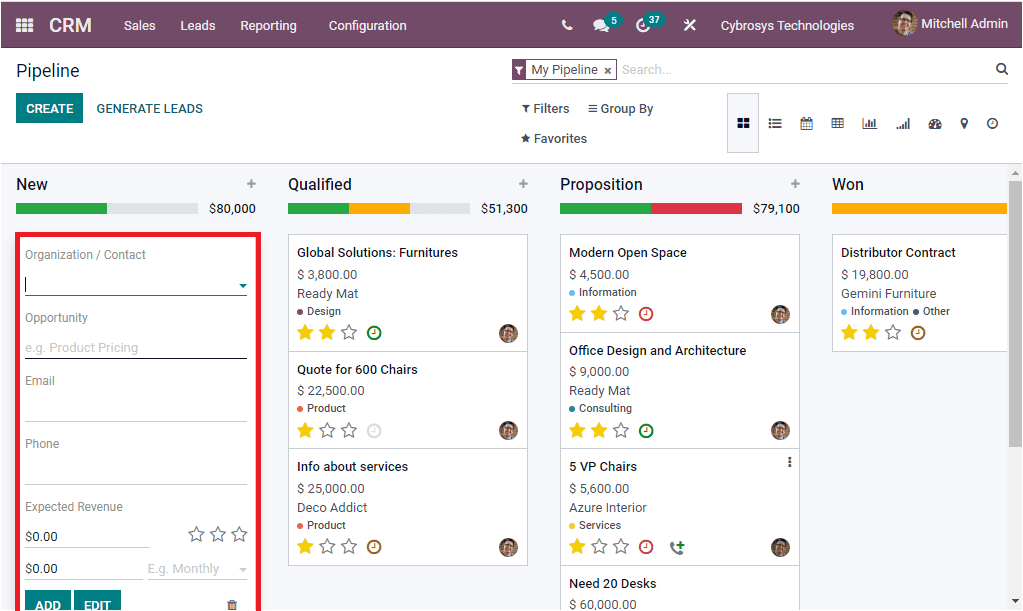Viewport: 1023px width, 611px height.
Task: Open the graph view of the pipeline
Action: [868, 122]
